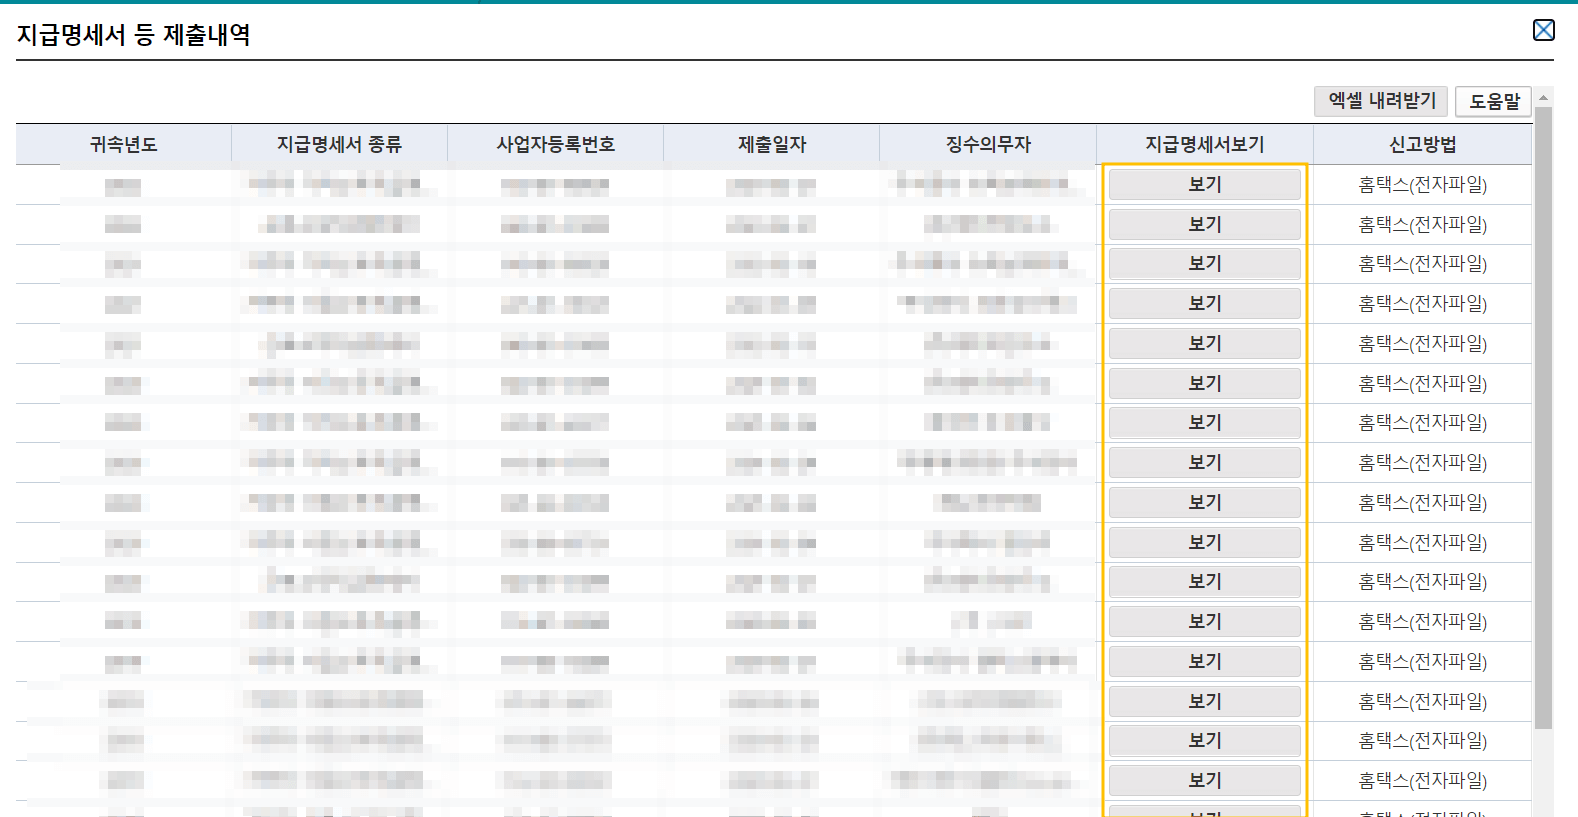The image size is (1578, 817).
Task: Click the vertical scrollbar thumb
Action: [x=1543, y=418]
